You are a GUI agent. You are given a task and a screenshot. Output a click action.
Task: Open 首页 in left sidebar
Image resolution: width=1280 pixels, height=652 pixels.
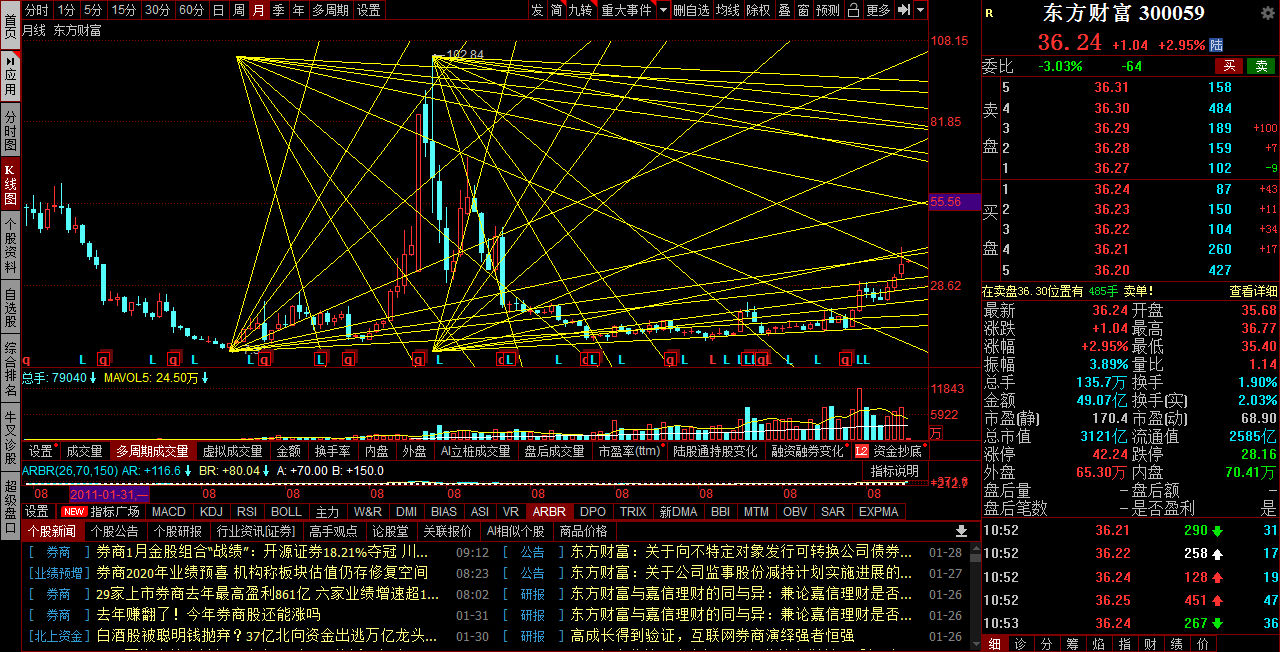coord(10,27)
